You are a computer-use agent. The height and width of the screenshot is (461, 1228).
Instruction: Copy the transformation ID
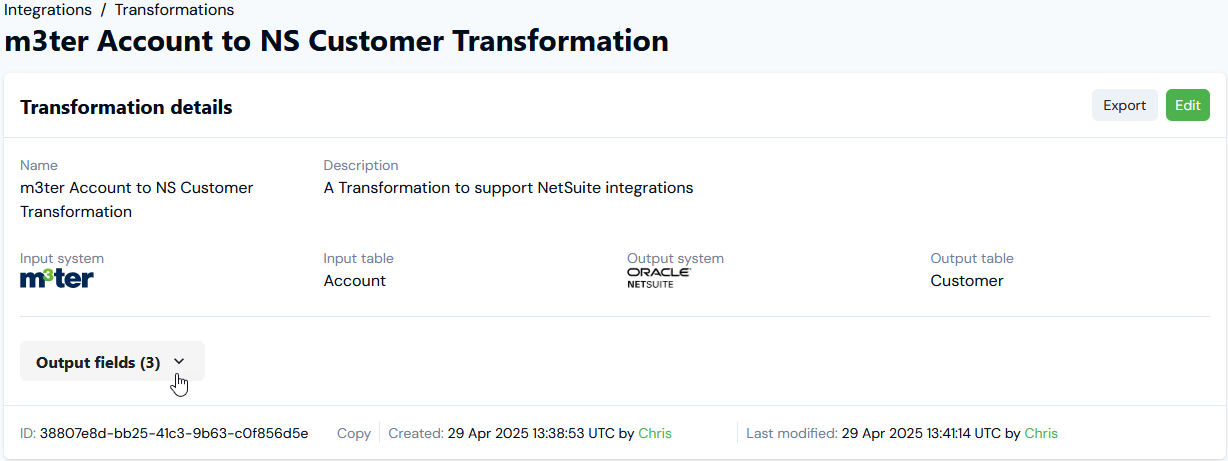click(353, 433)
